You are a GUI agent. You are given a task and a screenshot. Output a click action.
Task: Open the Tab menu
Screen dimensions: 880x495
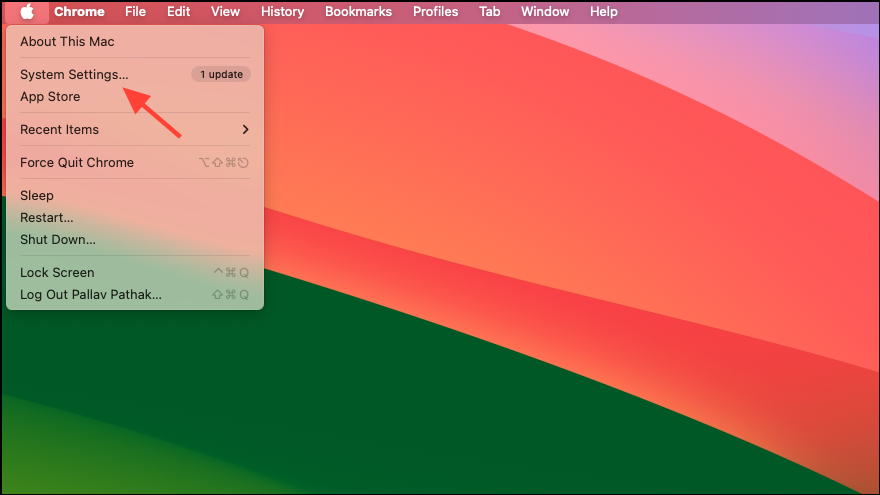click(x=489, y=11)
